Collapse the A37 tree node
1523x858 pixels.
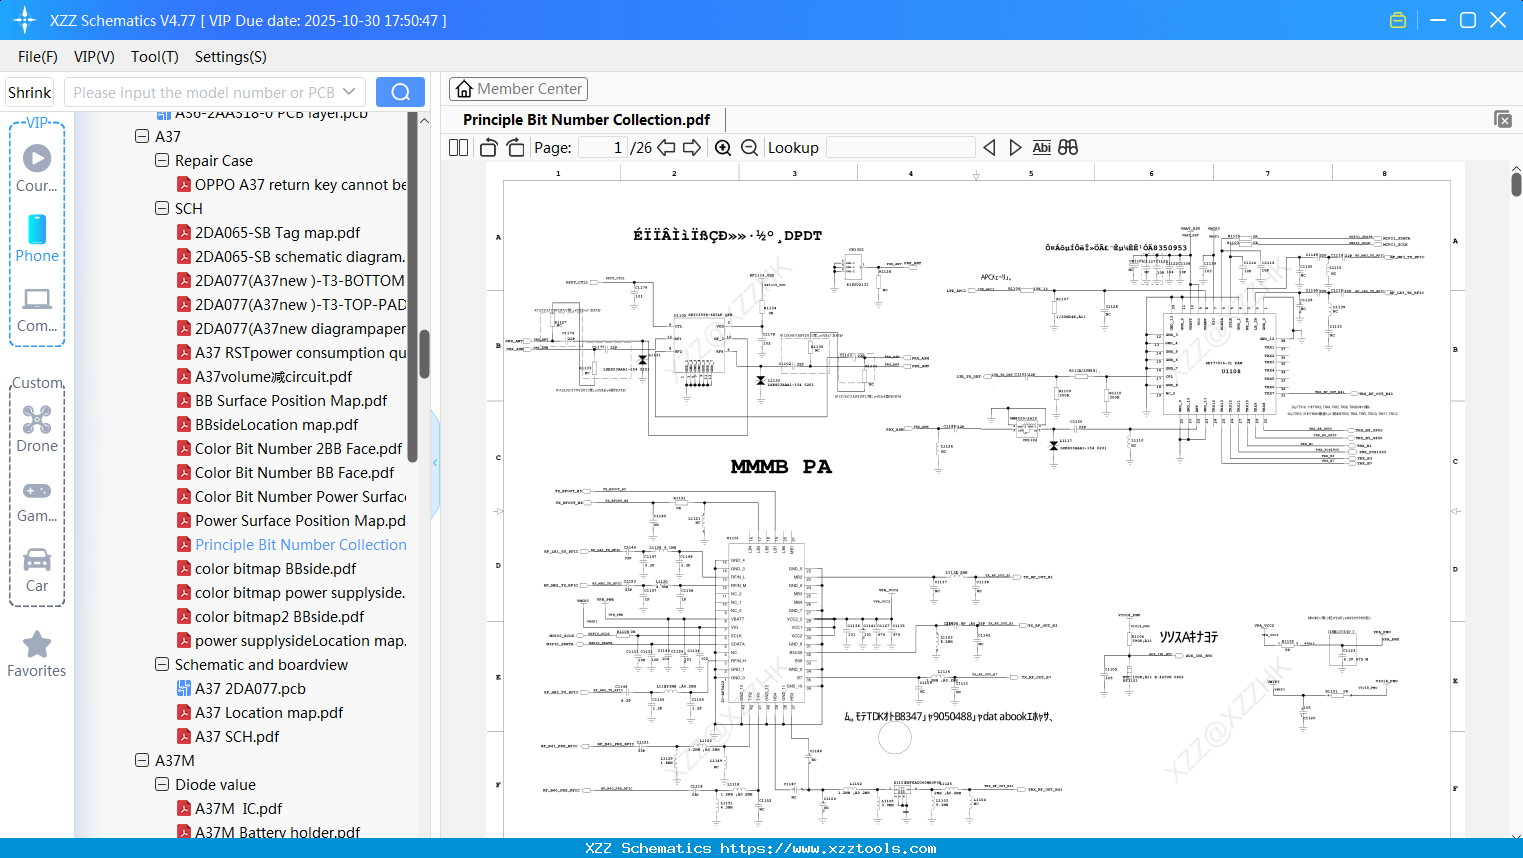pyautogui.click(x=142, y=136)
